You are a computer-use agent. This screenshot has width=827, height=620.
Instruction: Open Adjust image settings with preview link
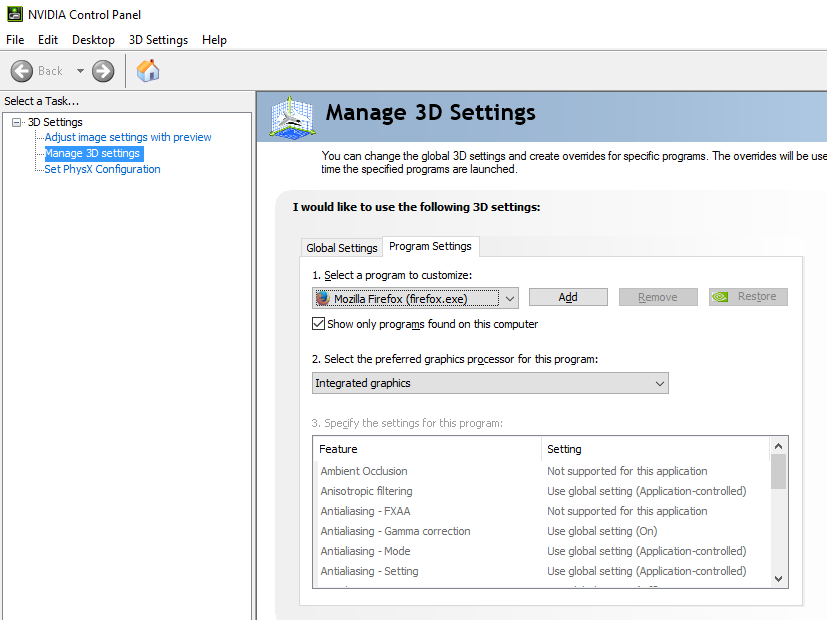128,137
